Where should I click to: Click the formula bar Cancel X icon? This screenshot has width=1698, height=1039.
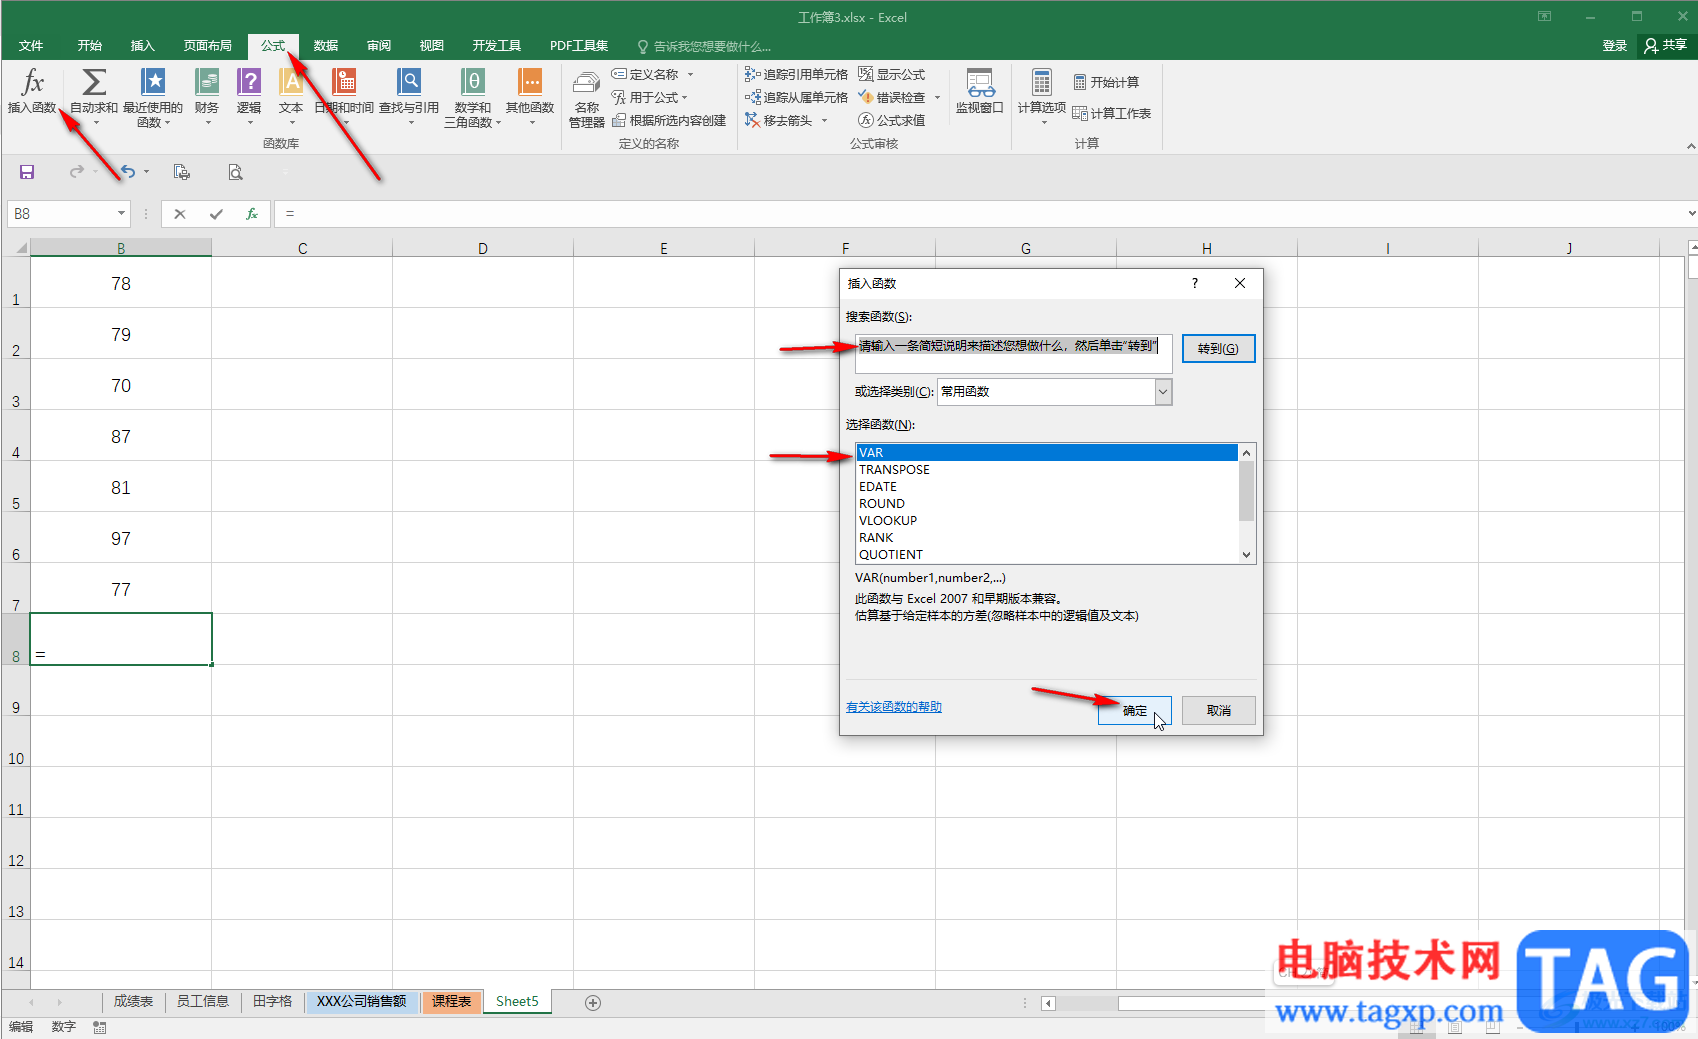tap(180, 214)
